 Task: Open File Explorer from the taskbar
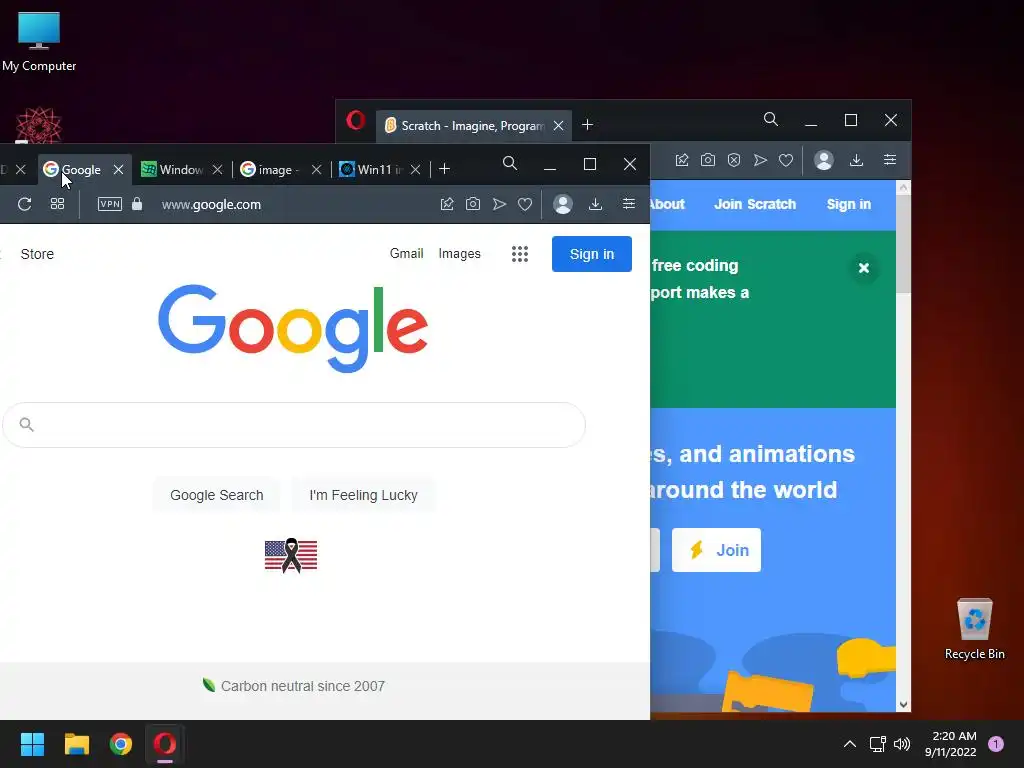[77, 744]
